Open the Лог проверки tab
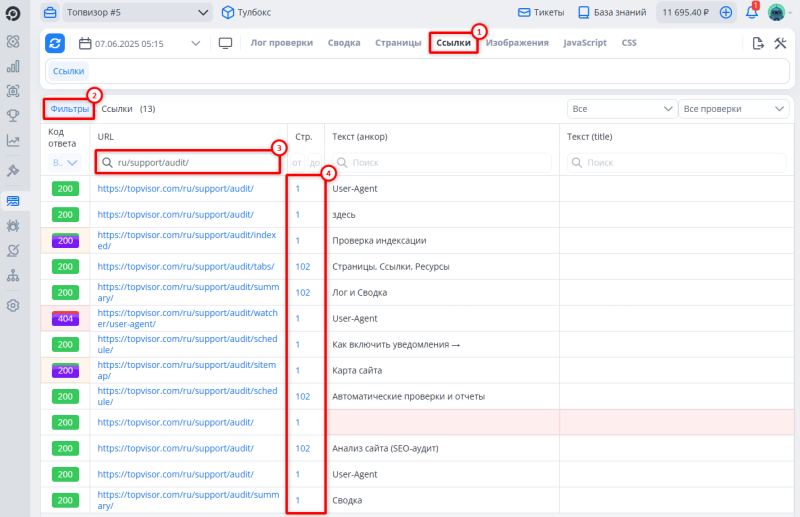 [x=281, y=43]
